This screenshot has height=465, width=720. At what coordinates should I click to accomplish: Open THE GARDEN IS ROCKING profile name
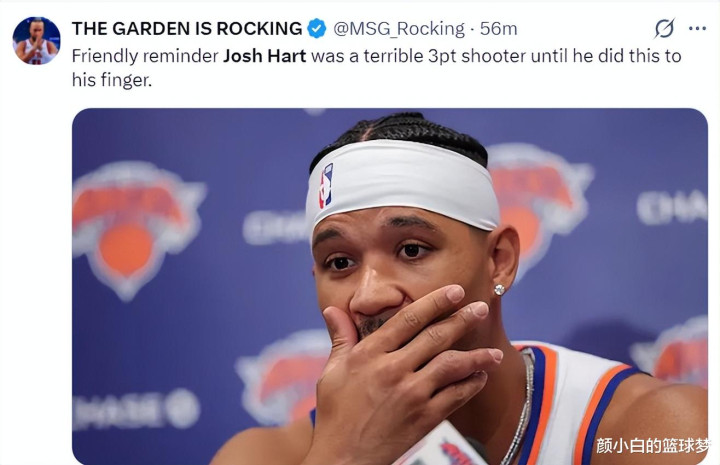[187, 28]
